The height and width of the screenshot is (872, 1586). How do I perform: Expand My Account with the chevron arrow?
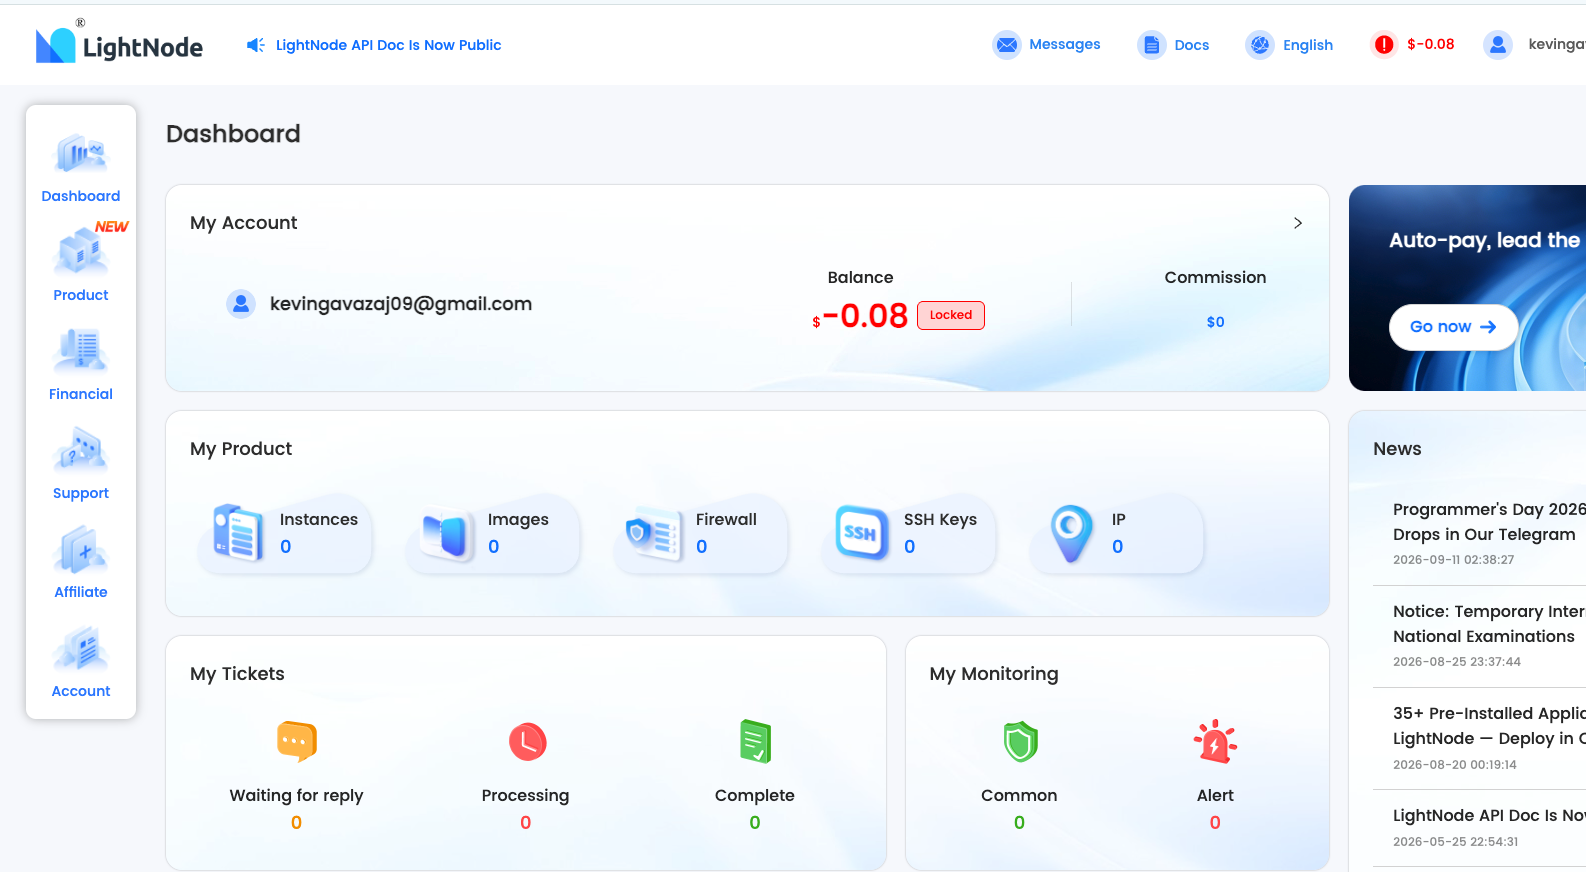click(x=1298, y=223)
